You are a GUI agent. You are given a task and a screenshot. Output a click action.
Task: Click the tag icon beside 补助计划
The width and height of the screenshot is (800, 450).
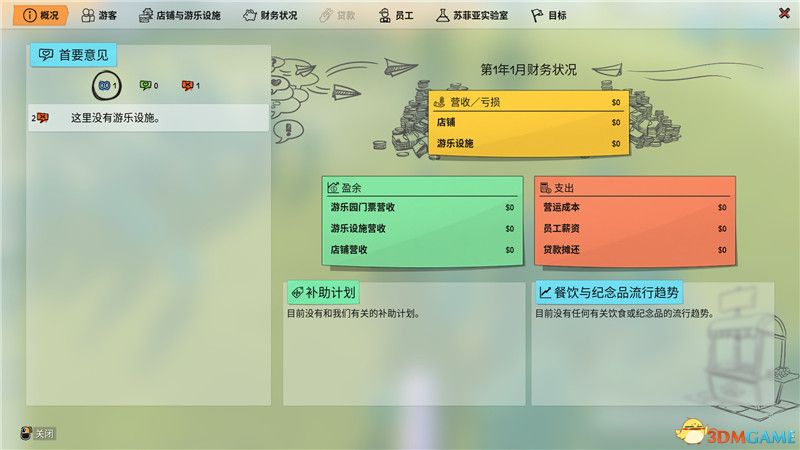[x=297, y=293]
